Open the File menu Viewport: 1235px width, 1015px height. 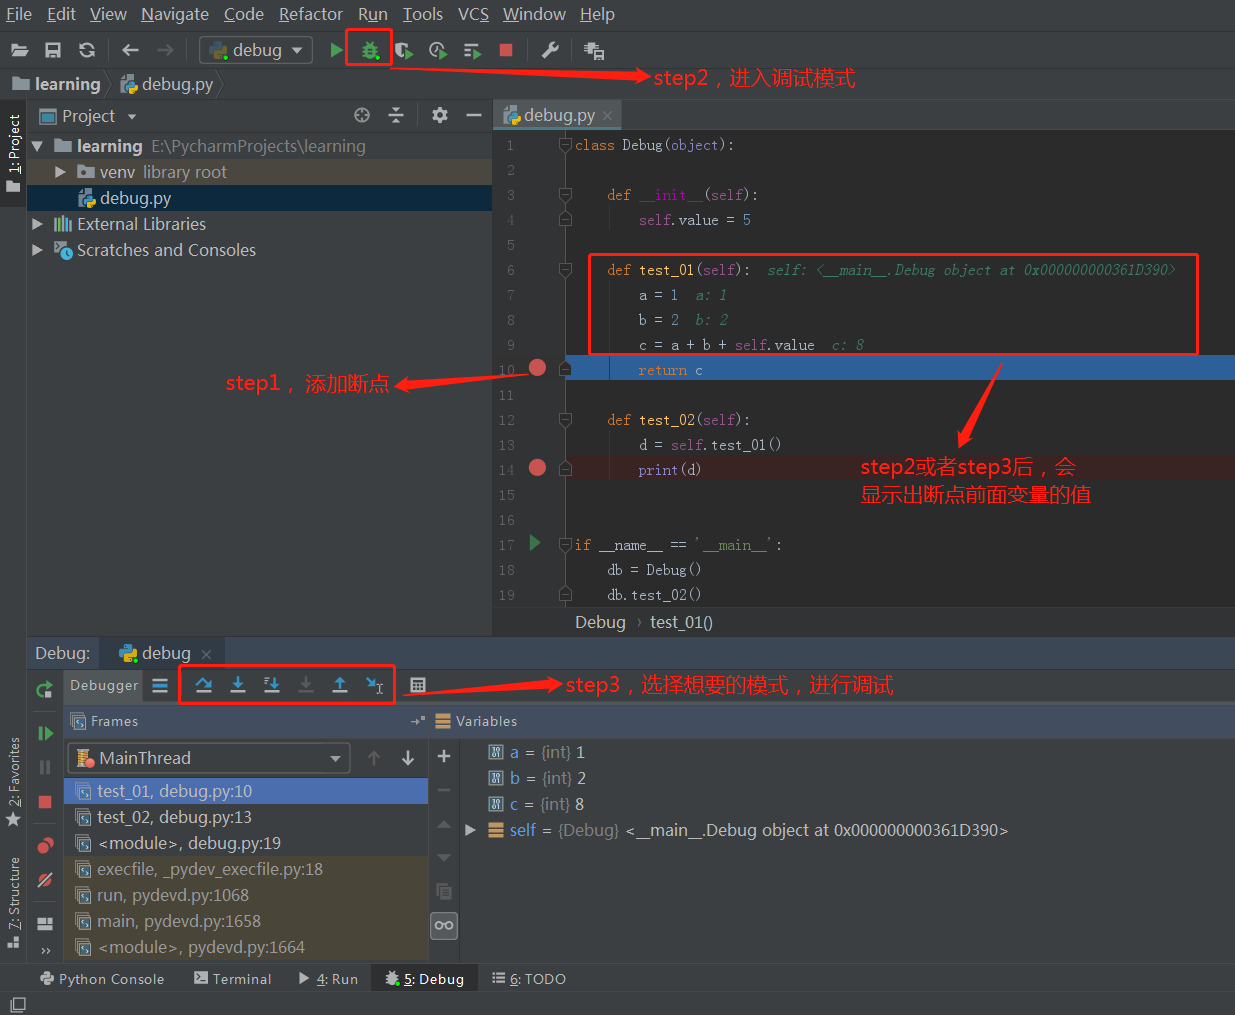[18, 14]
